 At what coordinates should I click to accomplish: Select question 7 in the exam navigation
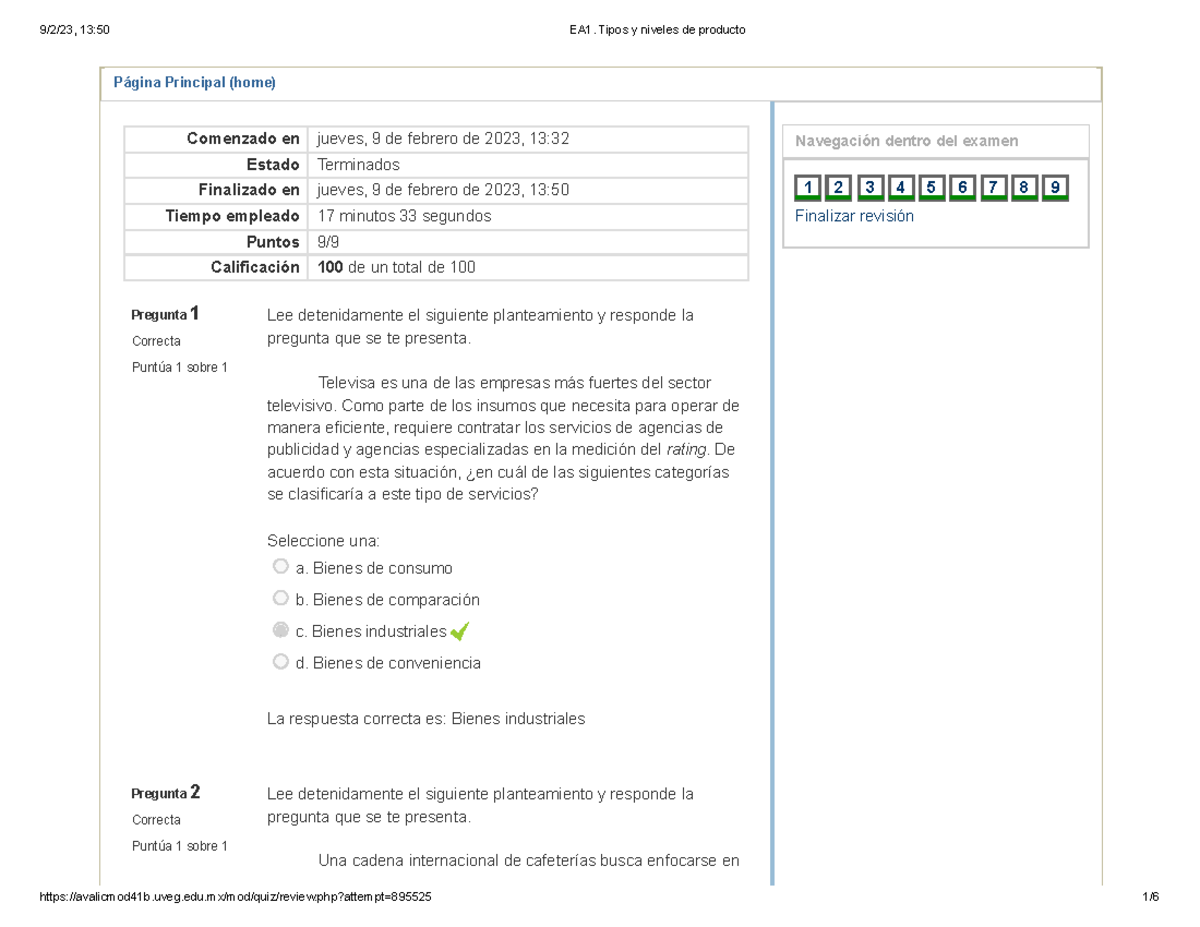(993, 188)
